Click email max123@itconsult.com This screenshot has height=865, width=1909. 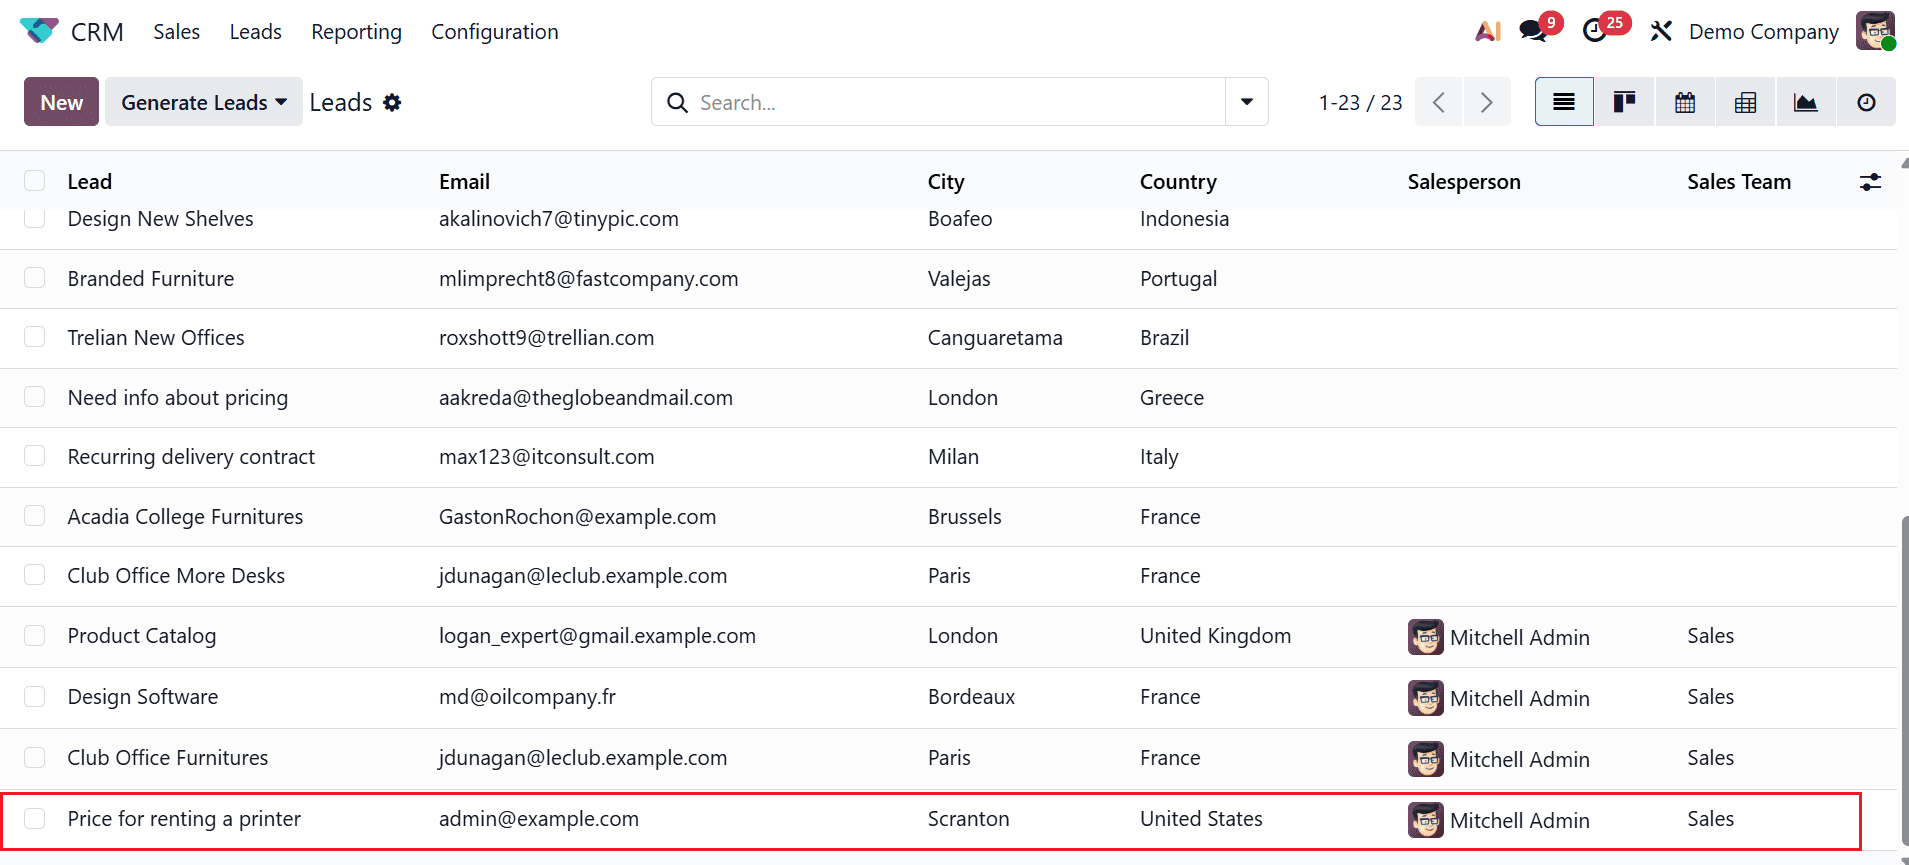pos(546,457)
